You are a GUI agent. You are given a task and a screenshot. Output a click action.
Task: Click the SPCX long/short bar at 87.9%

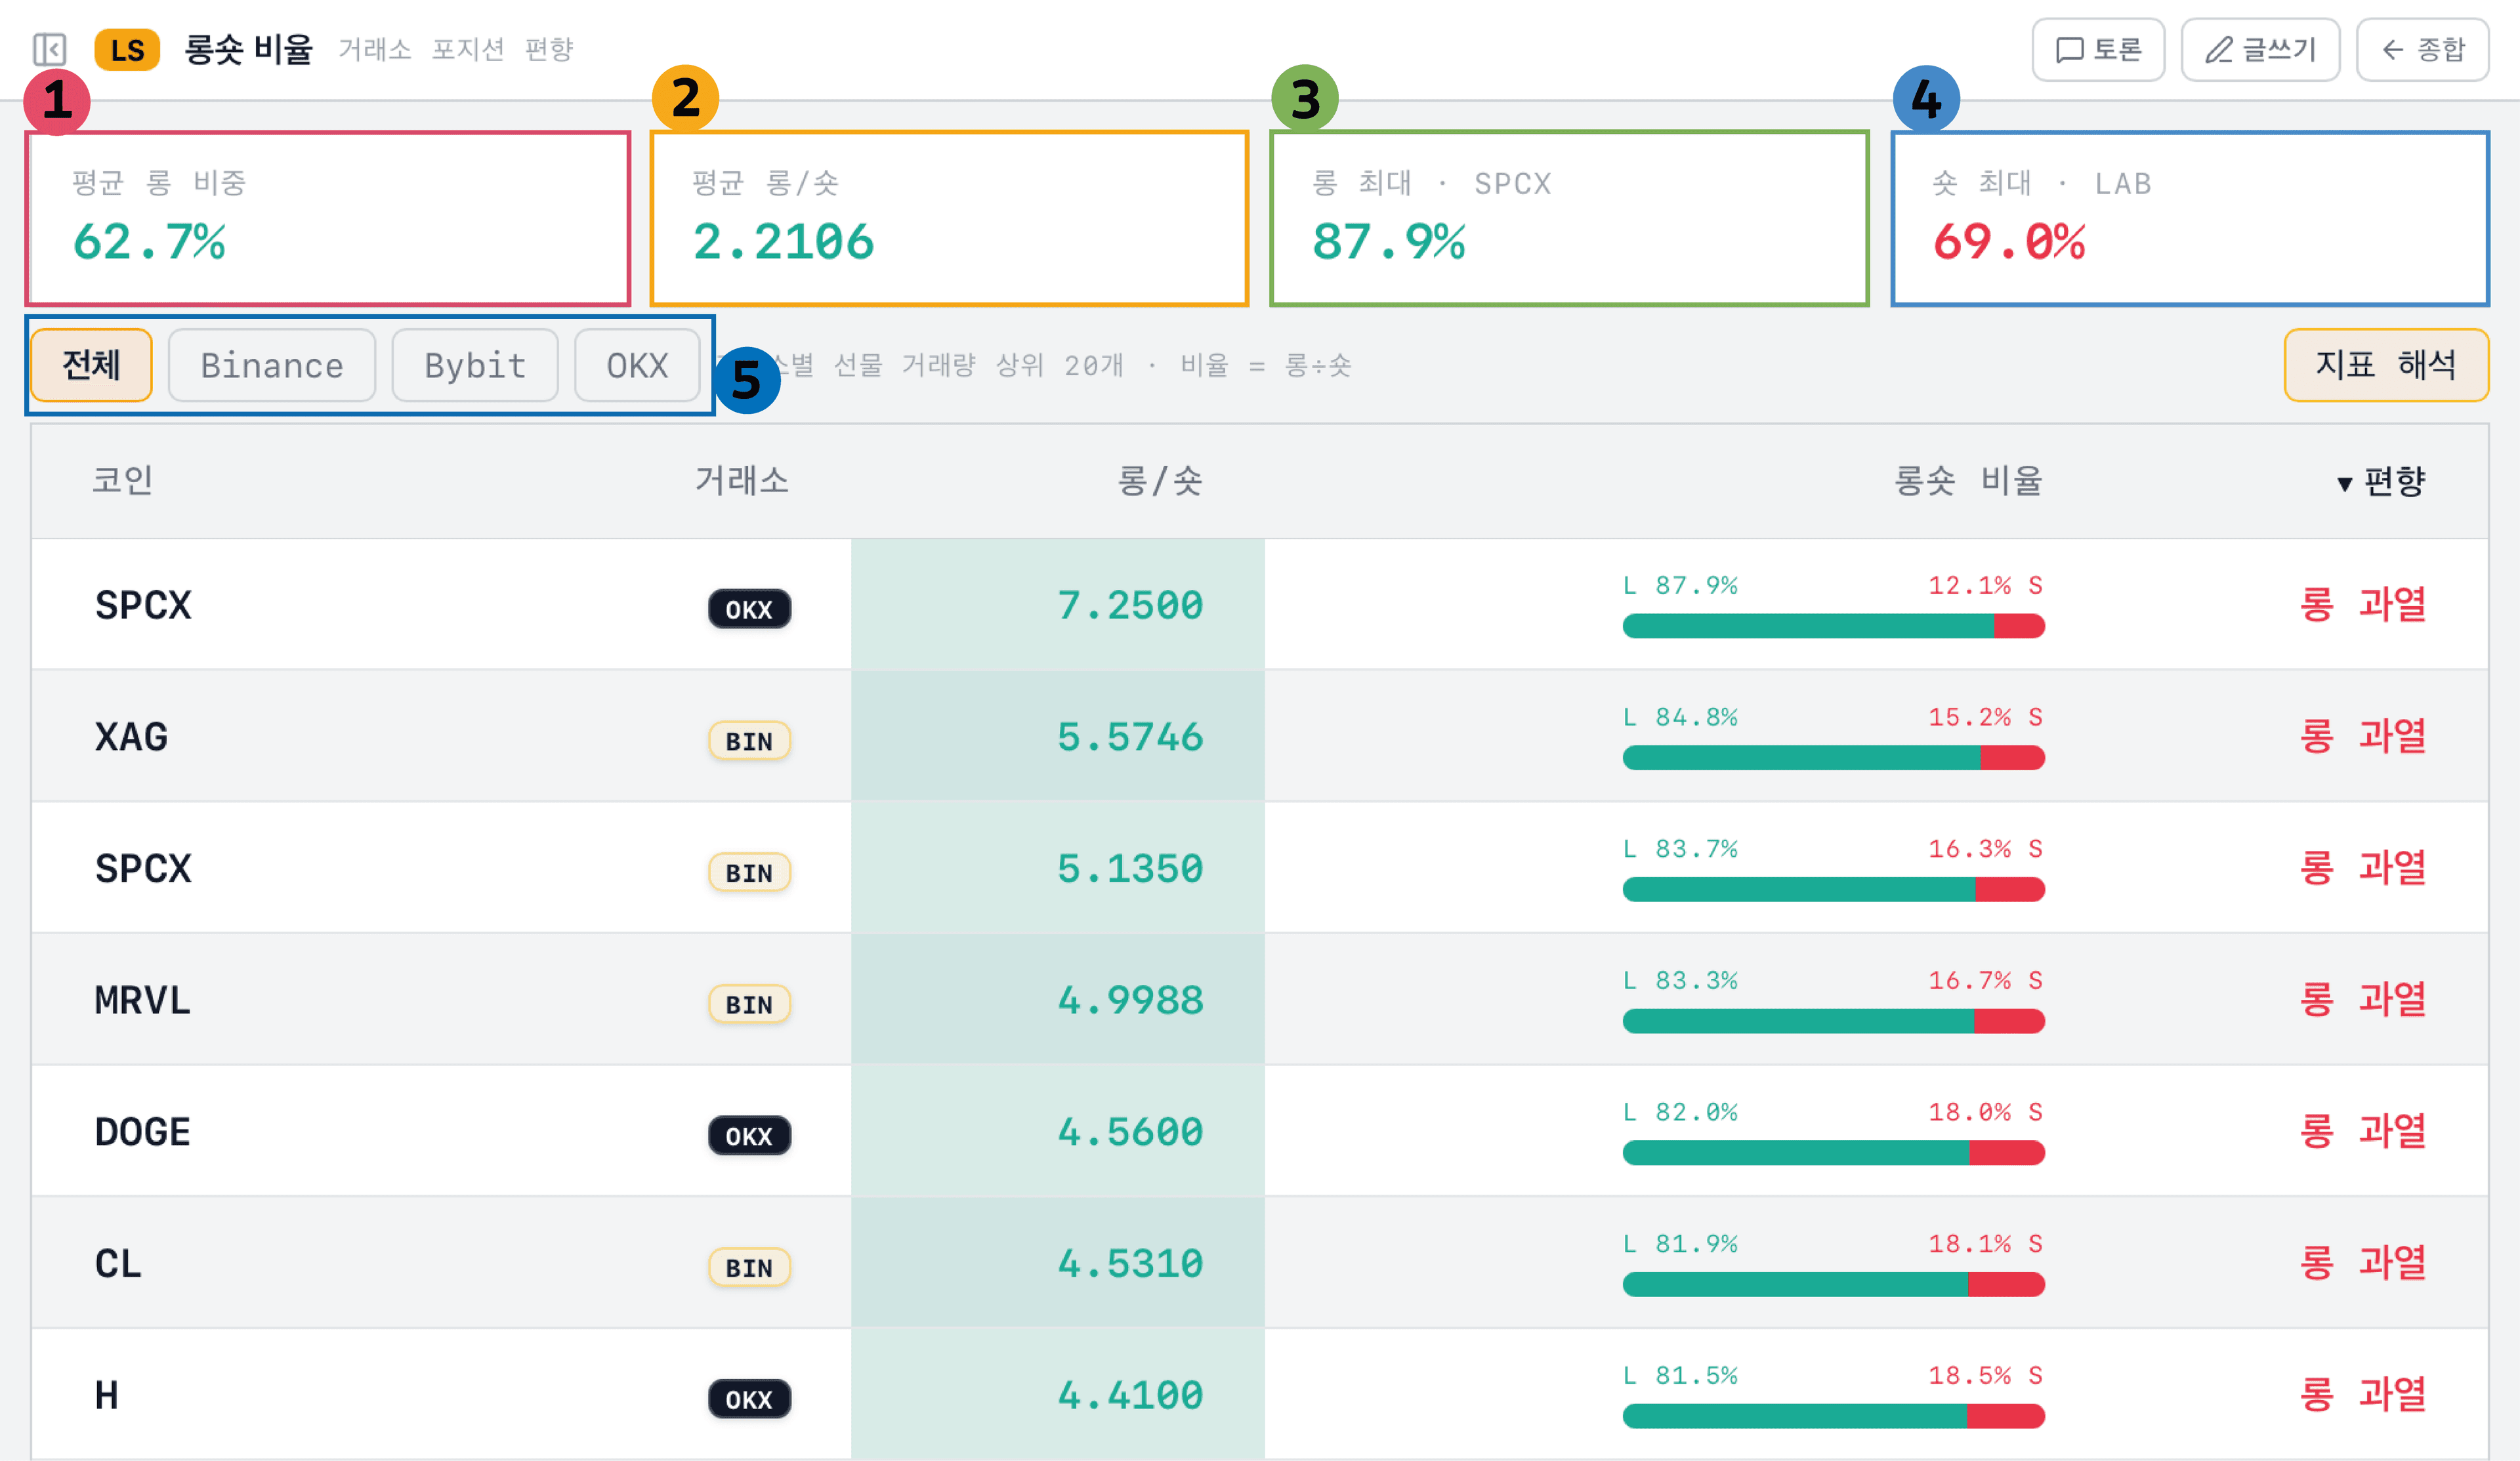tap(1833, 626)
